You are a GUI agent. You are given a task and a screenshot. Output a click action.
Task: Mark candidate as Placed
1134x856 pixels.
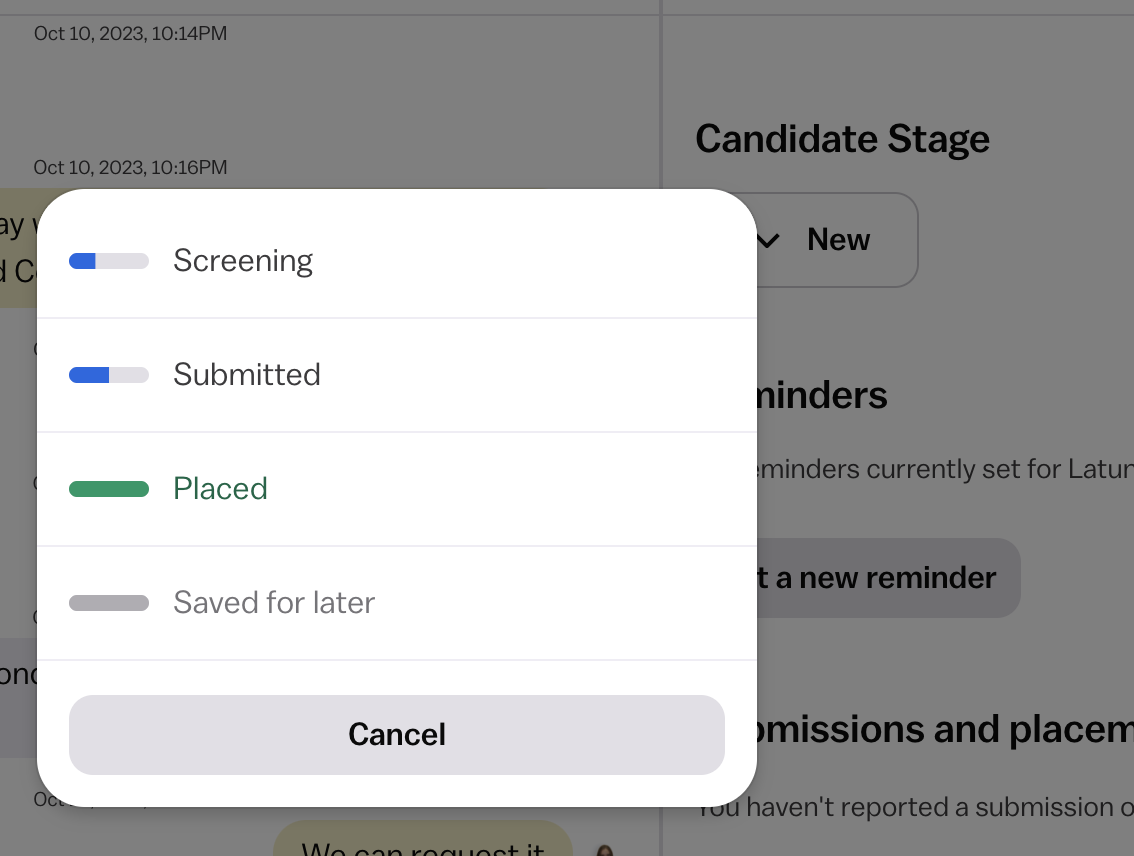pyautogui.click(x=397, y=489)
